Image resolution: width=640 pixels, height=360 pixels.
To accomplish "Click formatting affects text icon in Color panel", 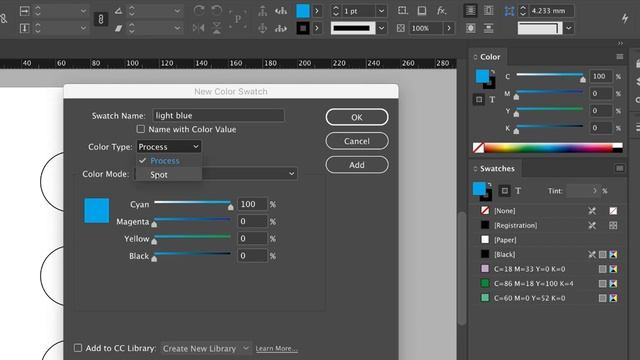I will [492, 100].
